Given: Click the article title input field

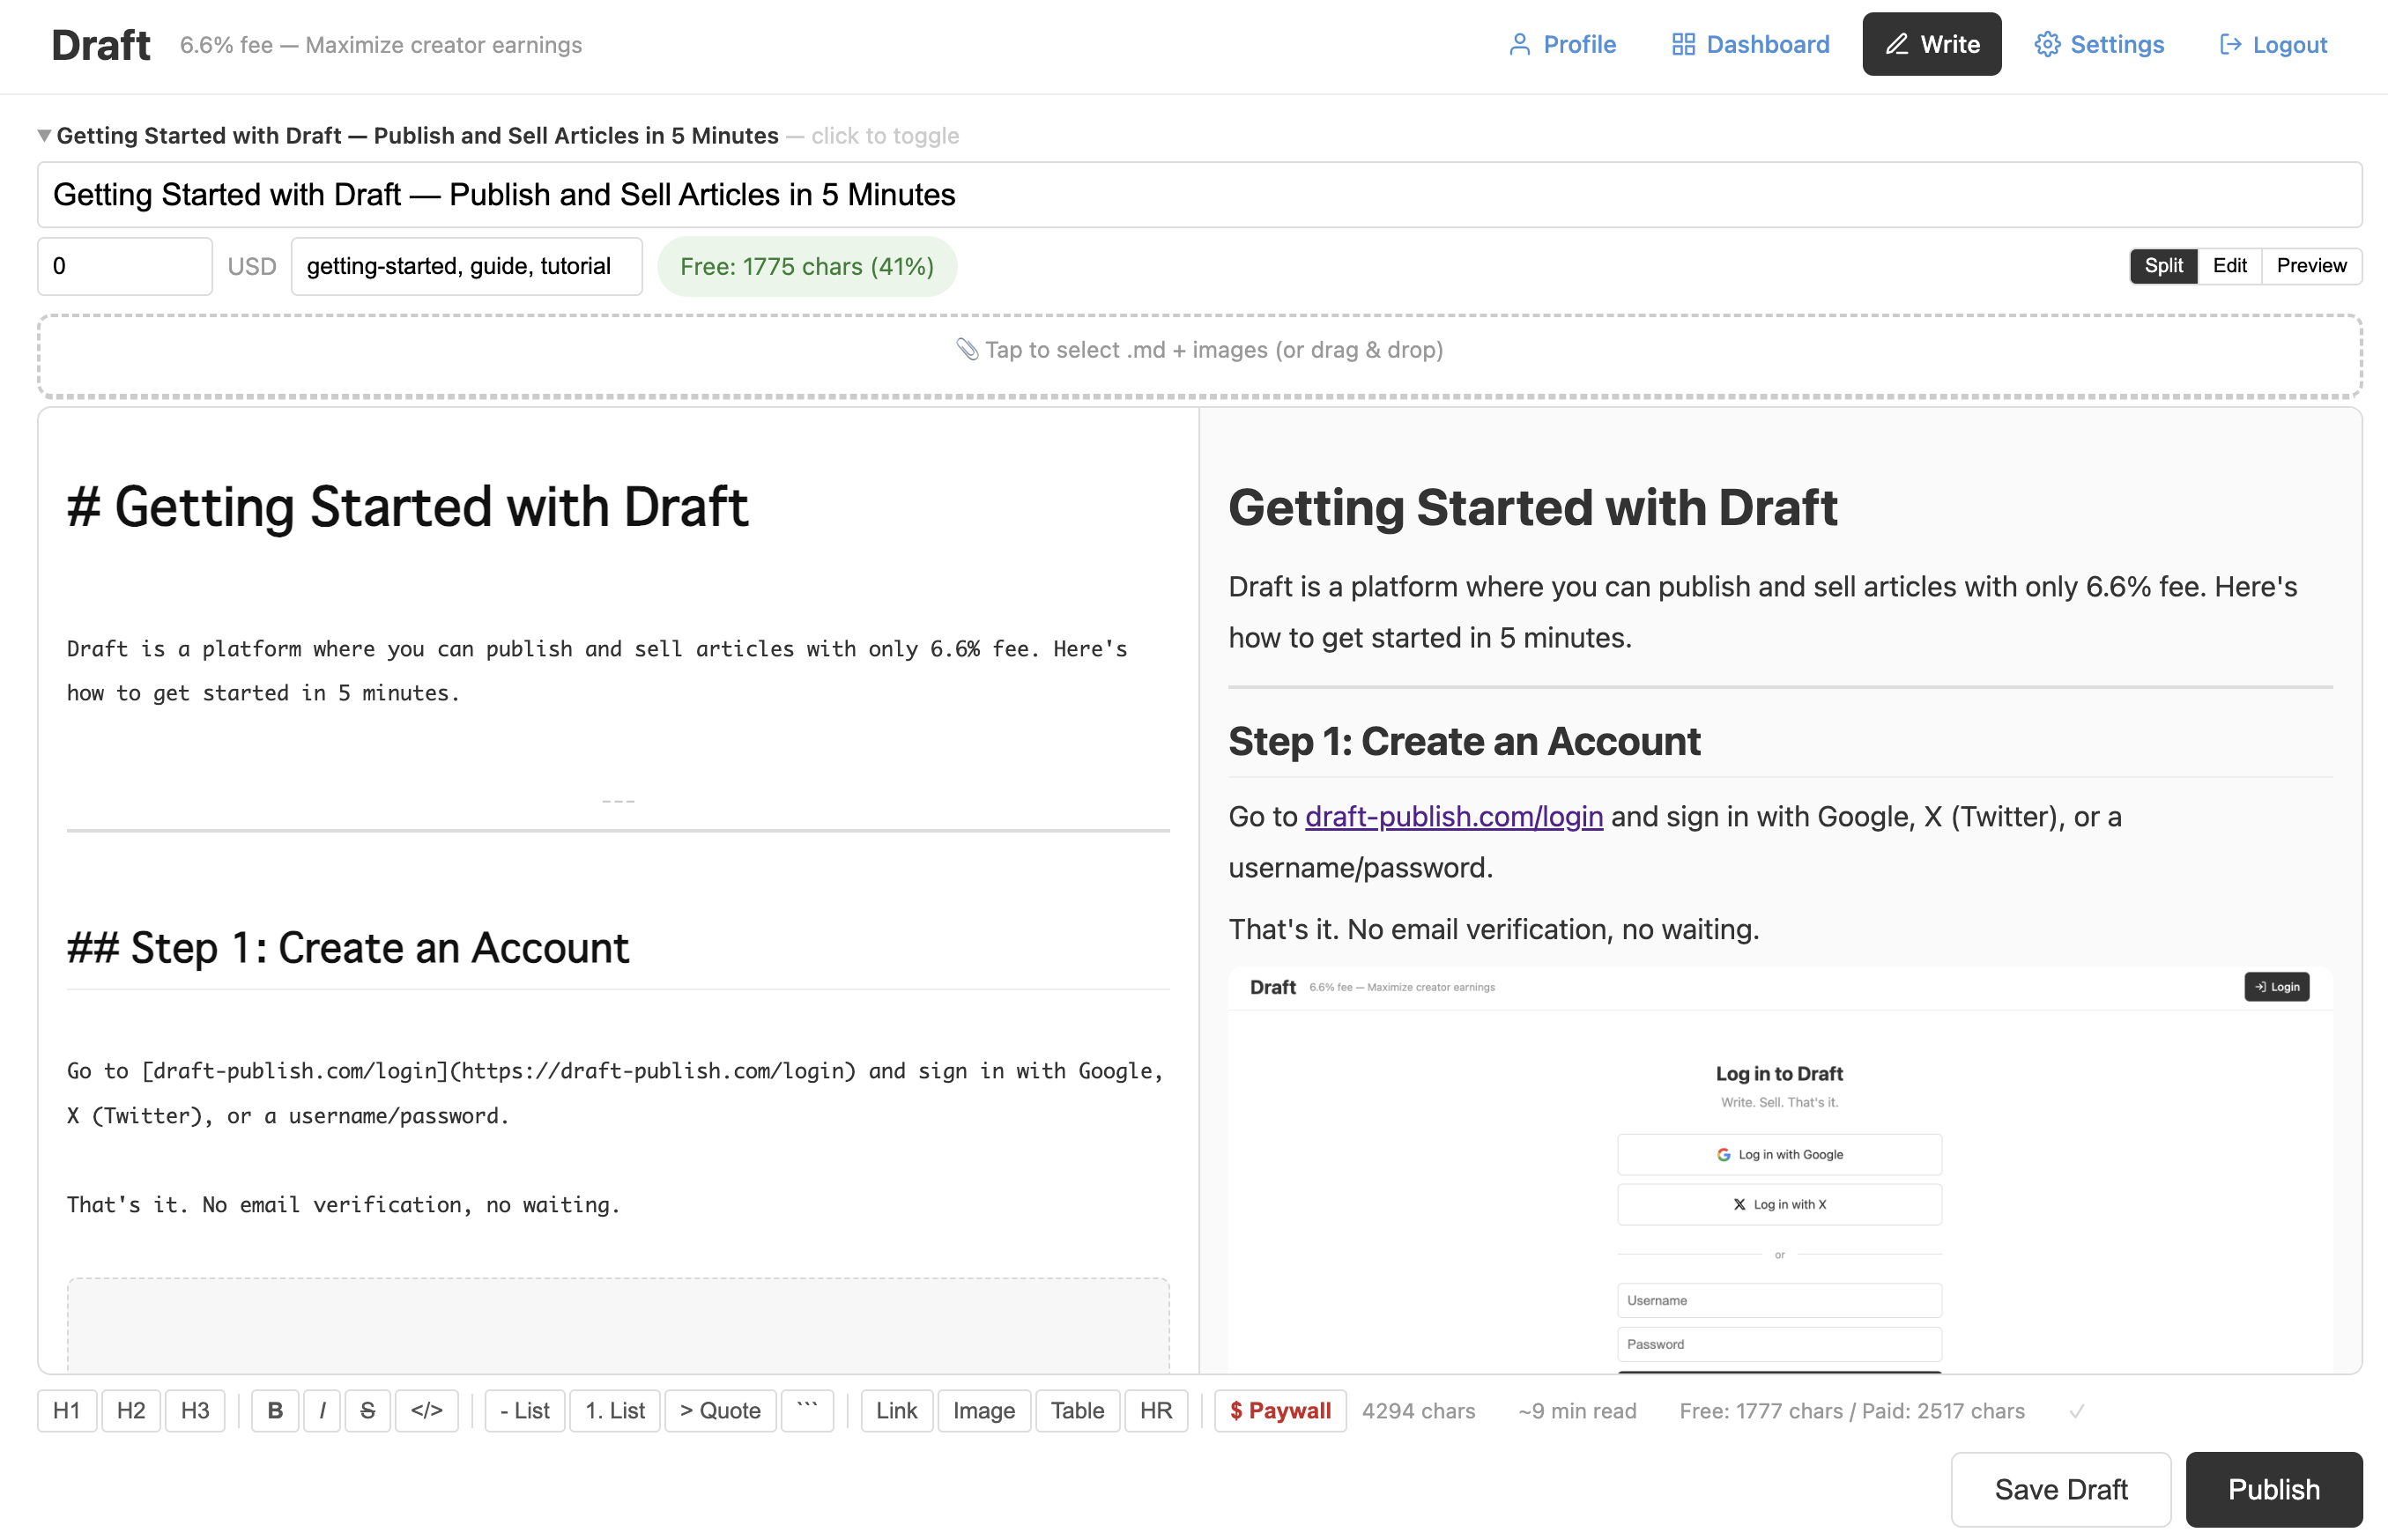Looking at the screenshot, I should [1200, 195].
